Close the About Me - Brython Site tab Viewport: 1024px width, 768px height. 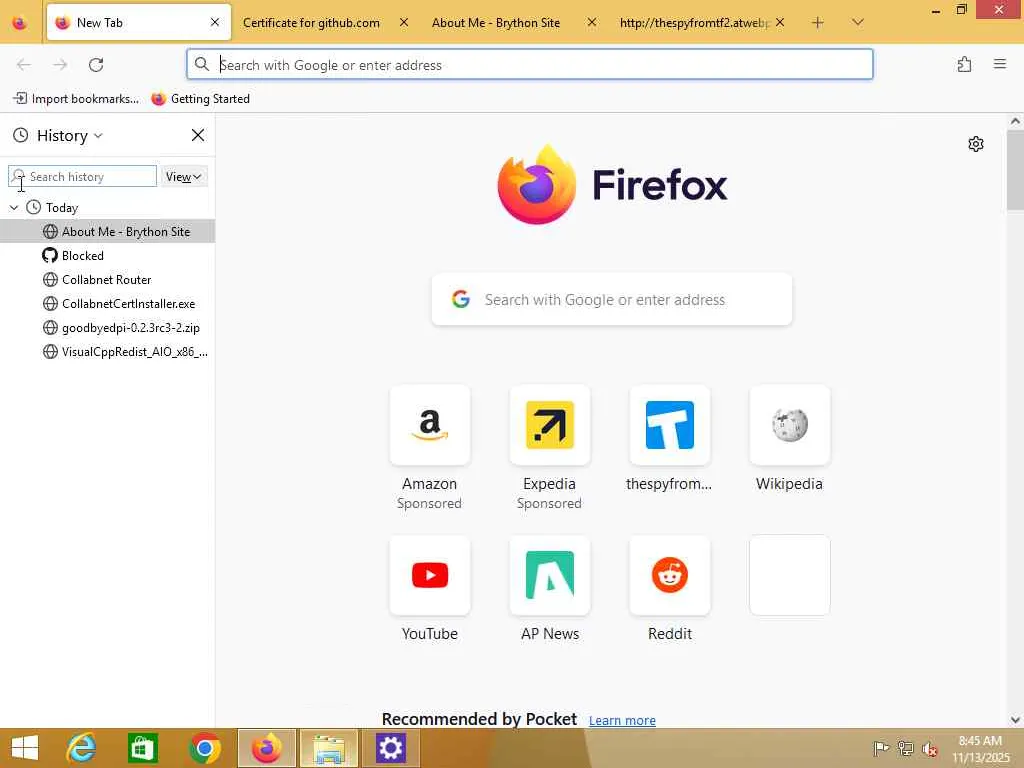[x=592, y=22]
